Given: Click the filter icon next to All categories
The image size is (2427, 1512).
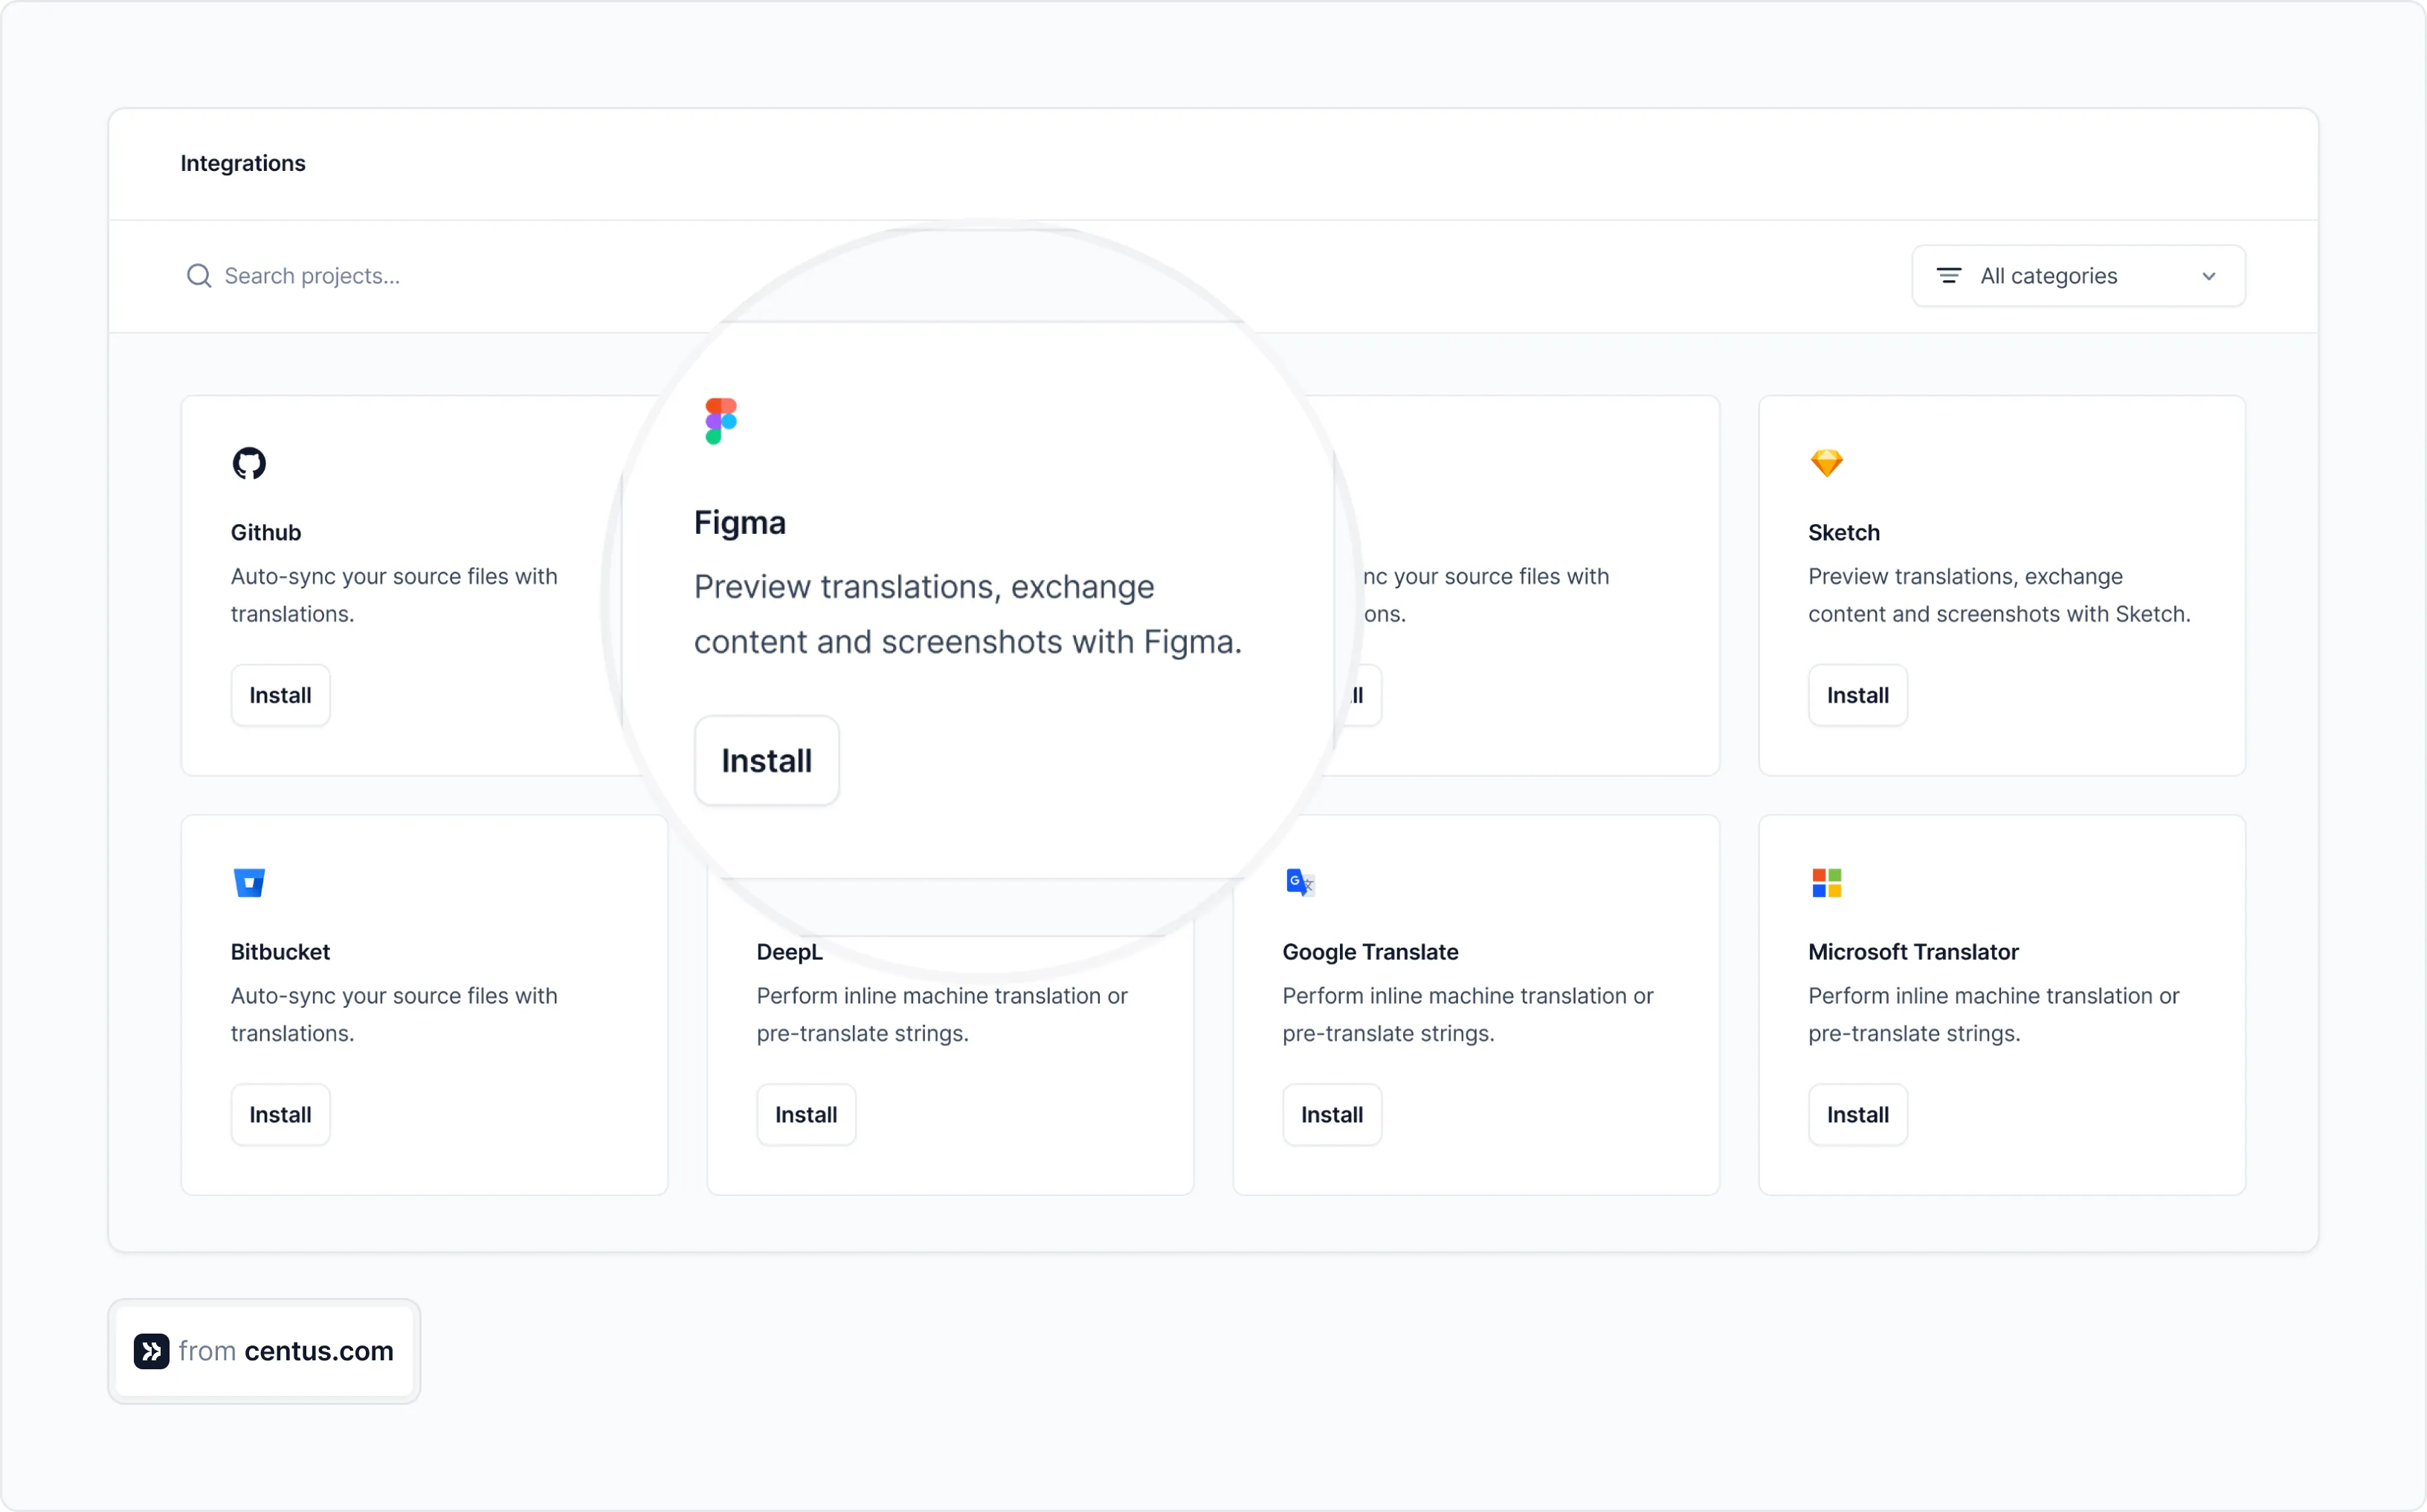Looking at the screenshot, I should [1948, 275].
